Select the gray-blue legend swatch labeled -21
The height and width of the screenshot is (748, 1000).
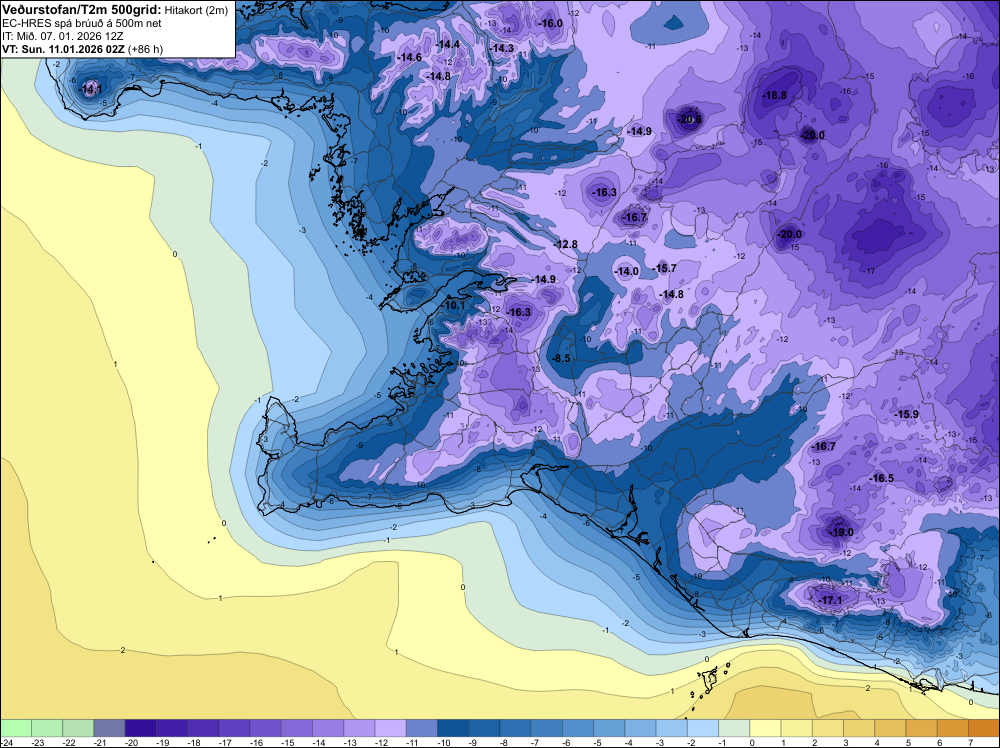point(109,728)
